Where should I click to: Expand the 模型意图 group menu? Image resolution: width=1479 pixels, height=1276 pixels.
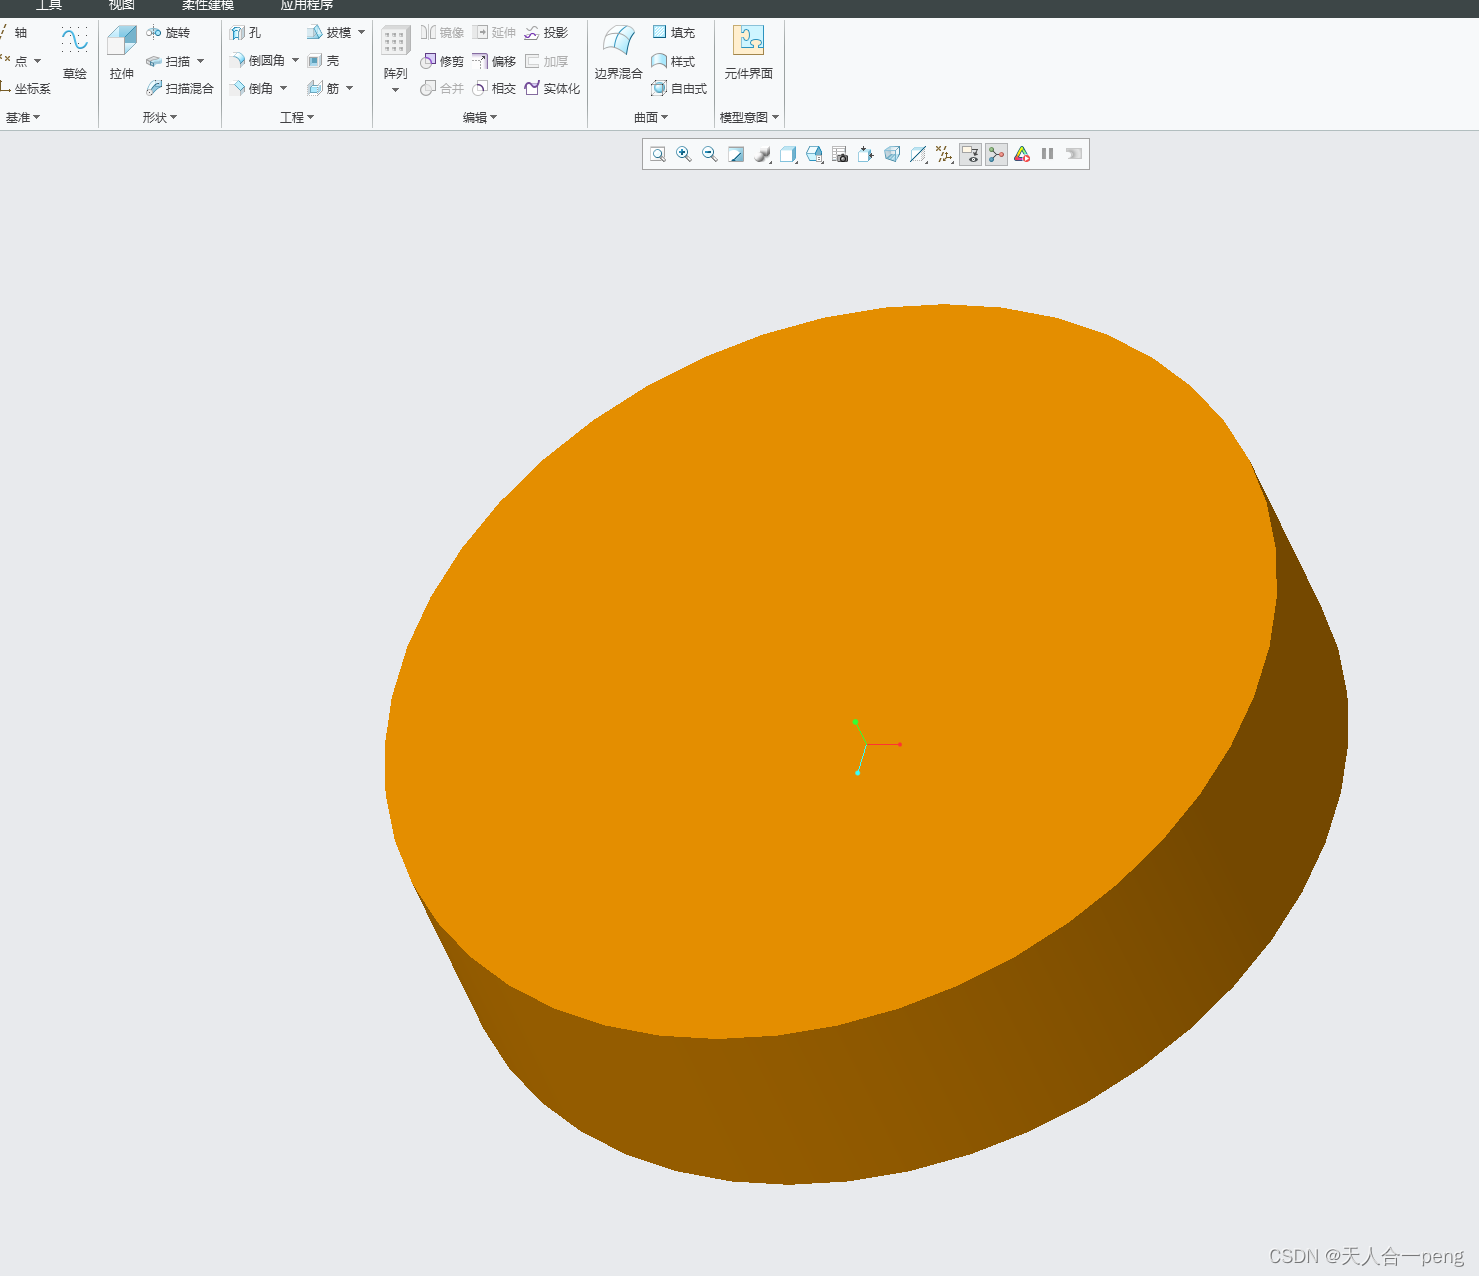tap(749, 117)
